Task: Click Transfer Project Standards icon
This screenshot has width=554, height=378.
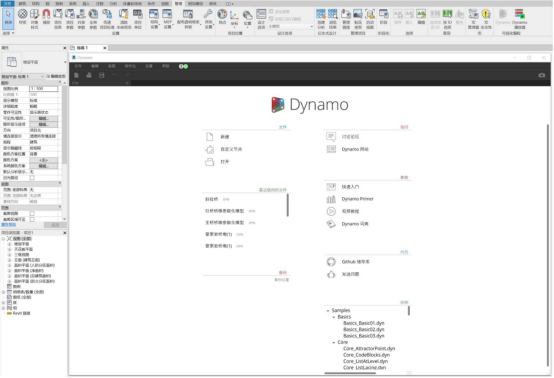Action: 107,18
